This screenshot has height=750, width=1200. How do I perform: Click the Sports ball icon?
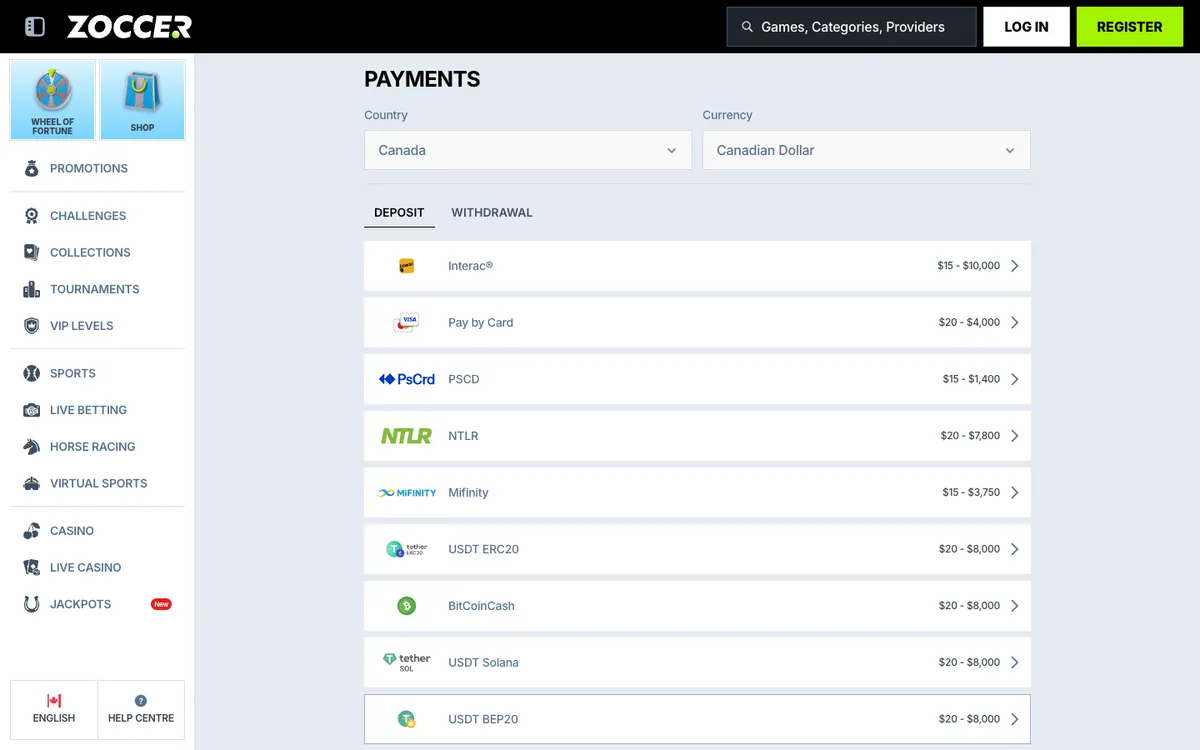tap(32, 373)
